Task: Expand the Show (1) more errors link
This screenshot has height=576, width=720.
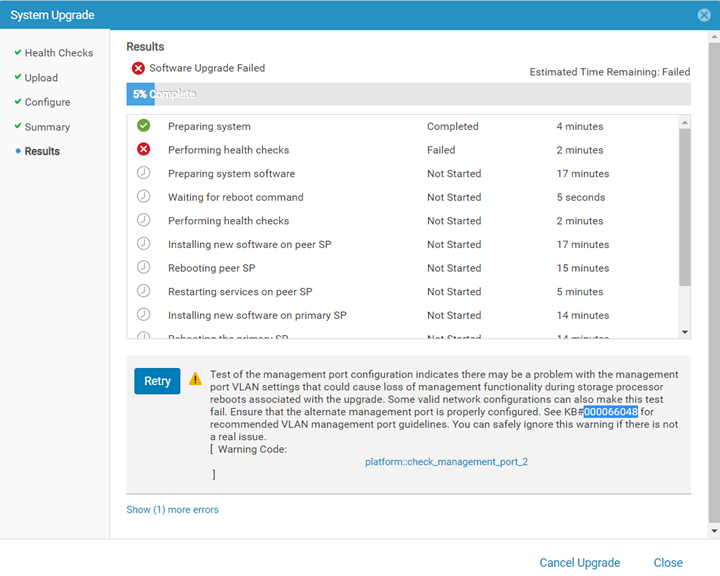Action: click(172, 510)
